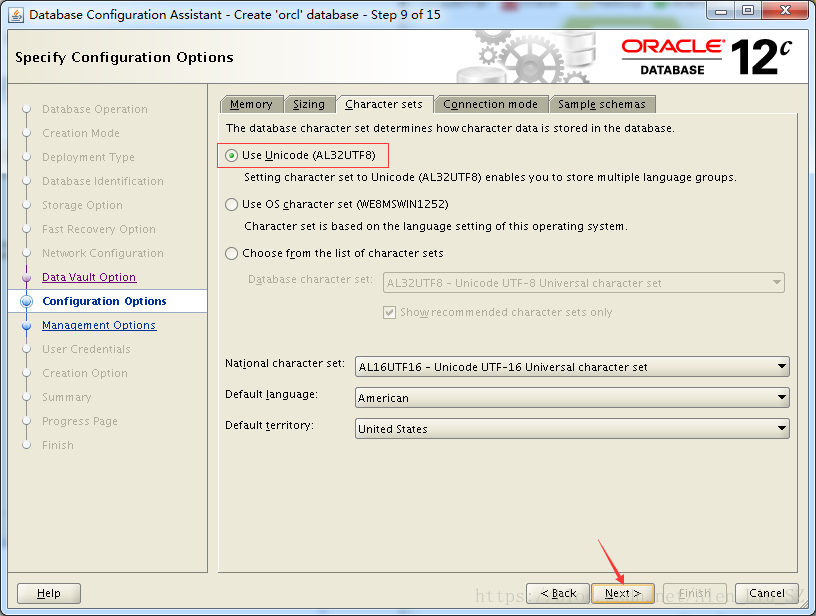Click Finish step label in sidebar
This screenshot has height=616, width=816.
click(58, 445)
